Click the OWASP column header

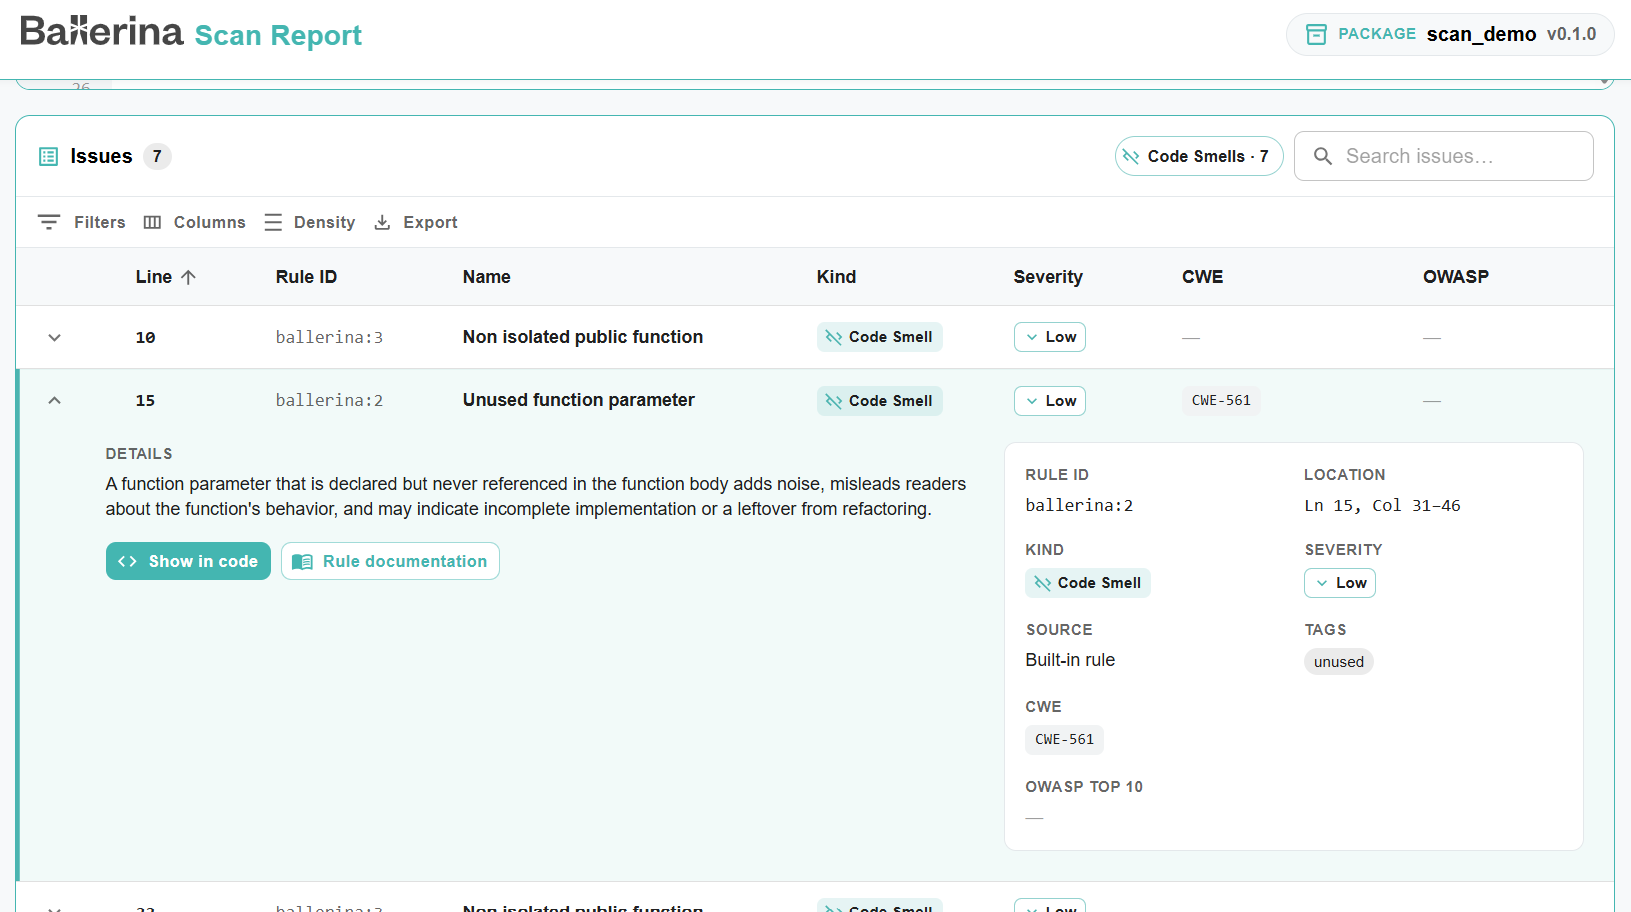coord(1456,277)
